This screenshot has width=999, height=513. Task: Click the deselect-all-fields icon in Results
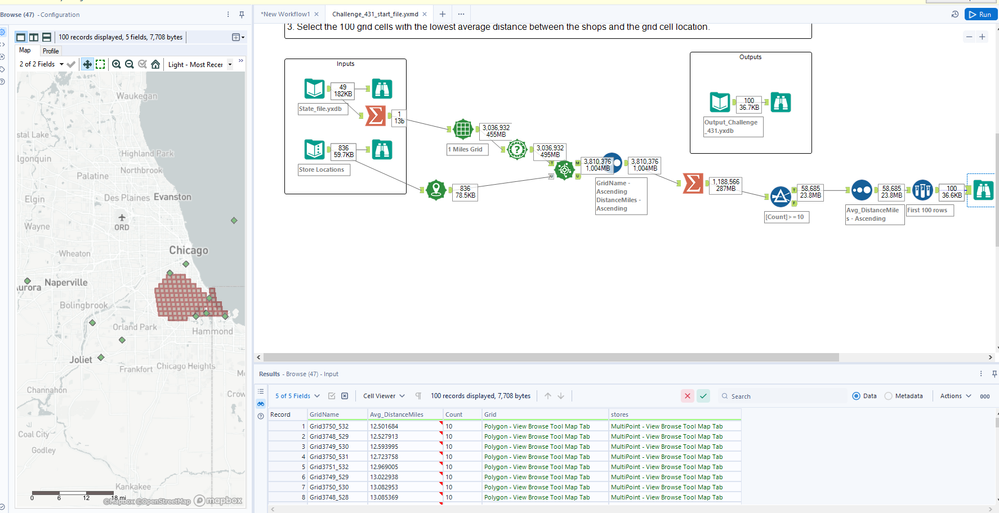(x=344, y=396)
